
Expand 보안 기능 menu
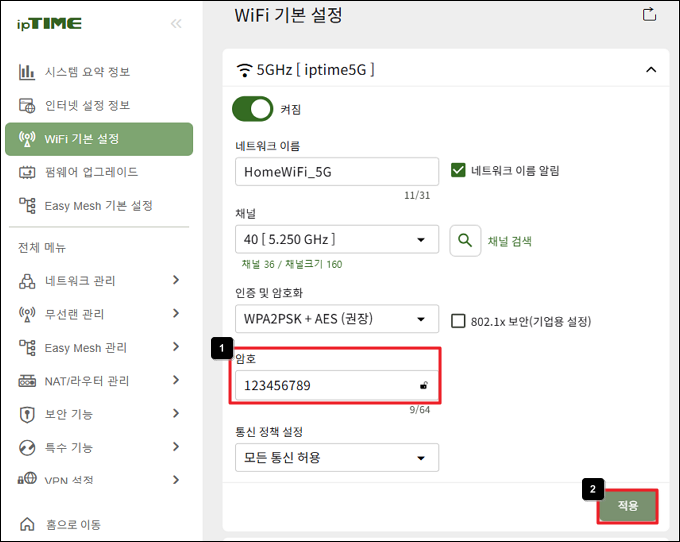tap(99, 414)
